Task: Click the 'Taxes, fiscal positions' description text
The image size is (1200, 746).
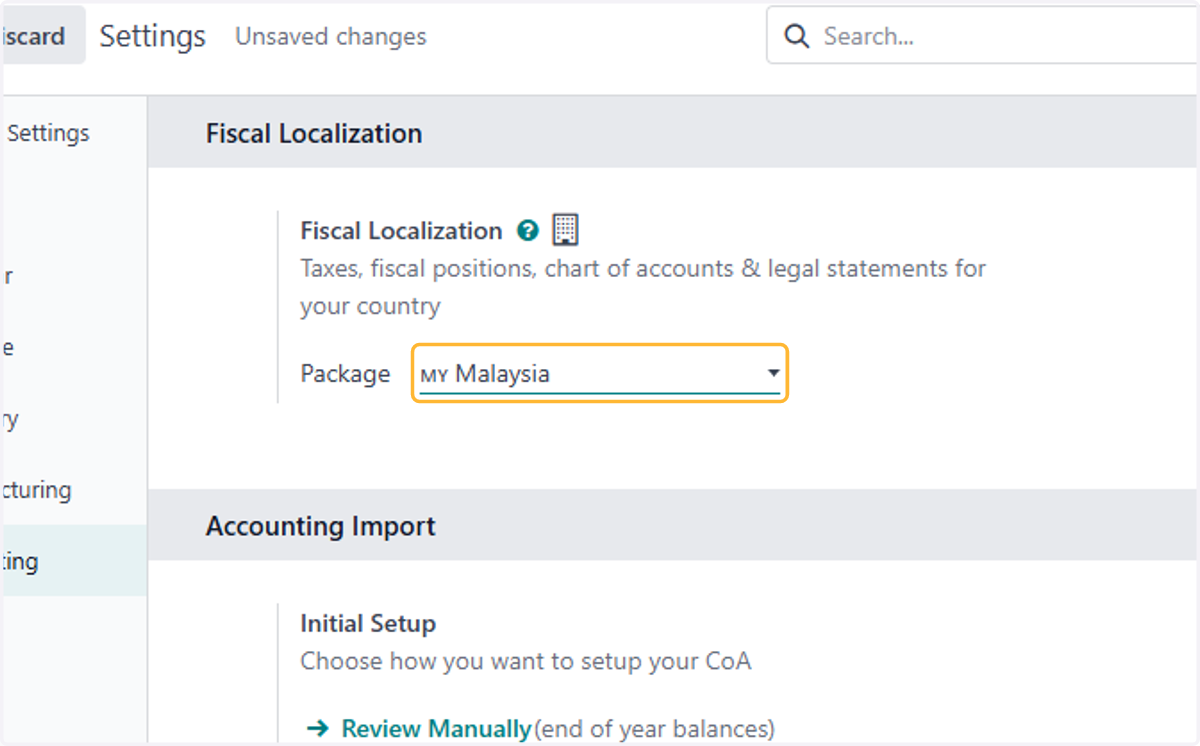Action: click(643, 287)
